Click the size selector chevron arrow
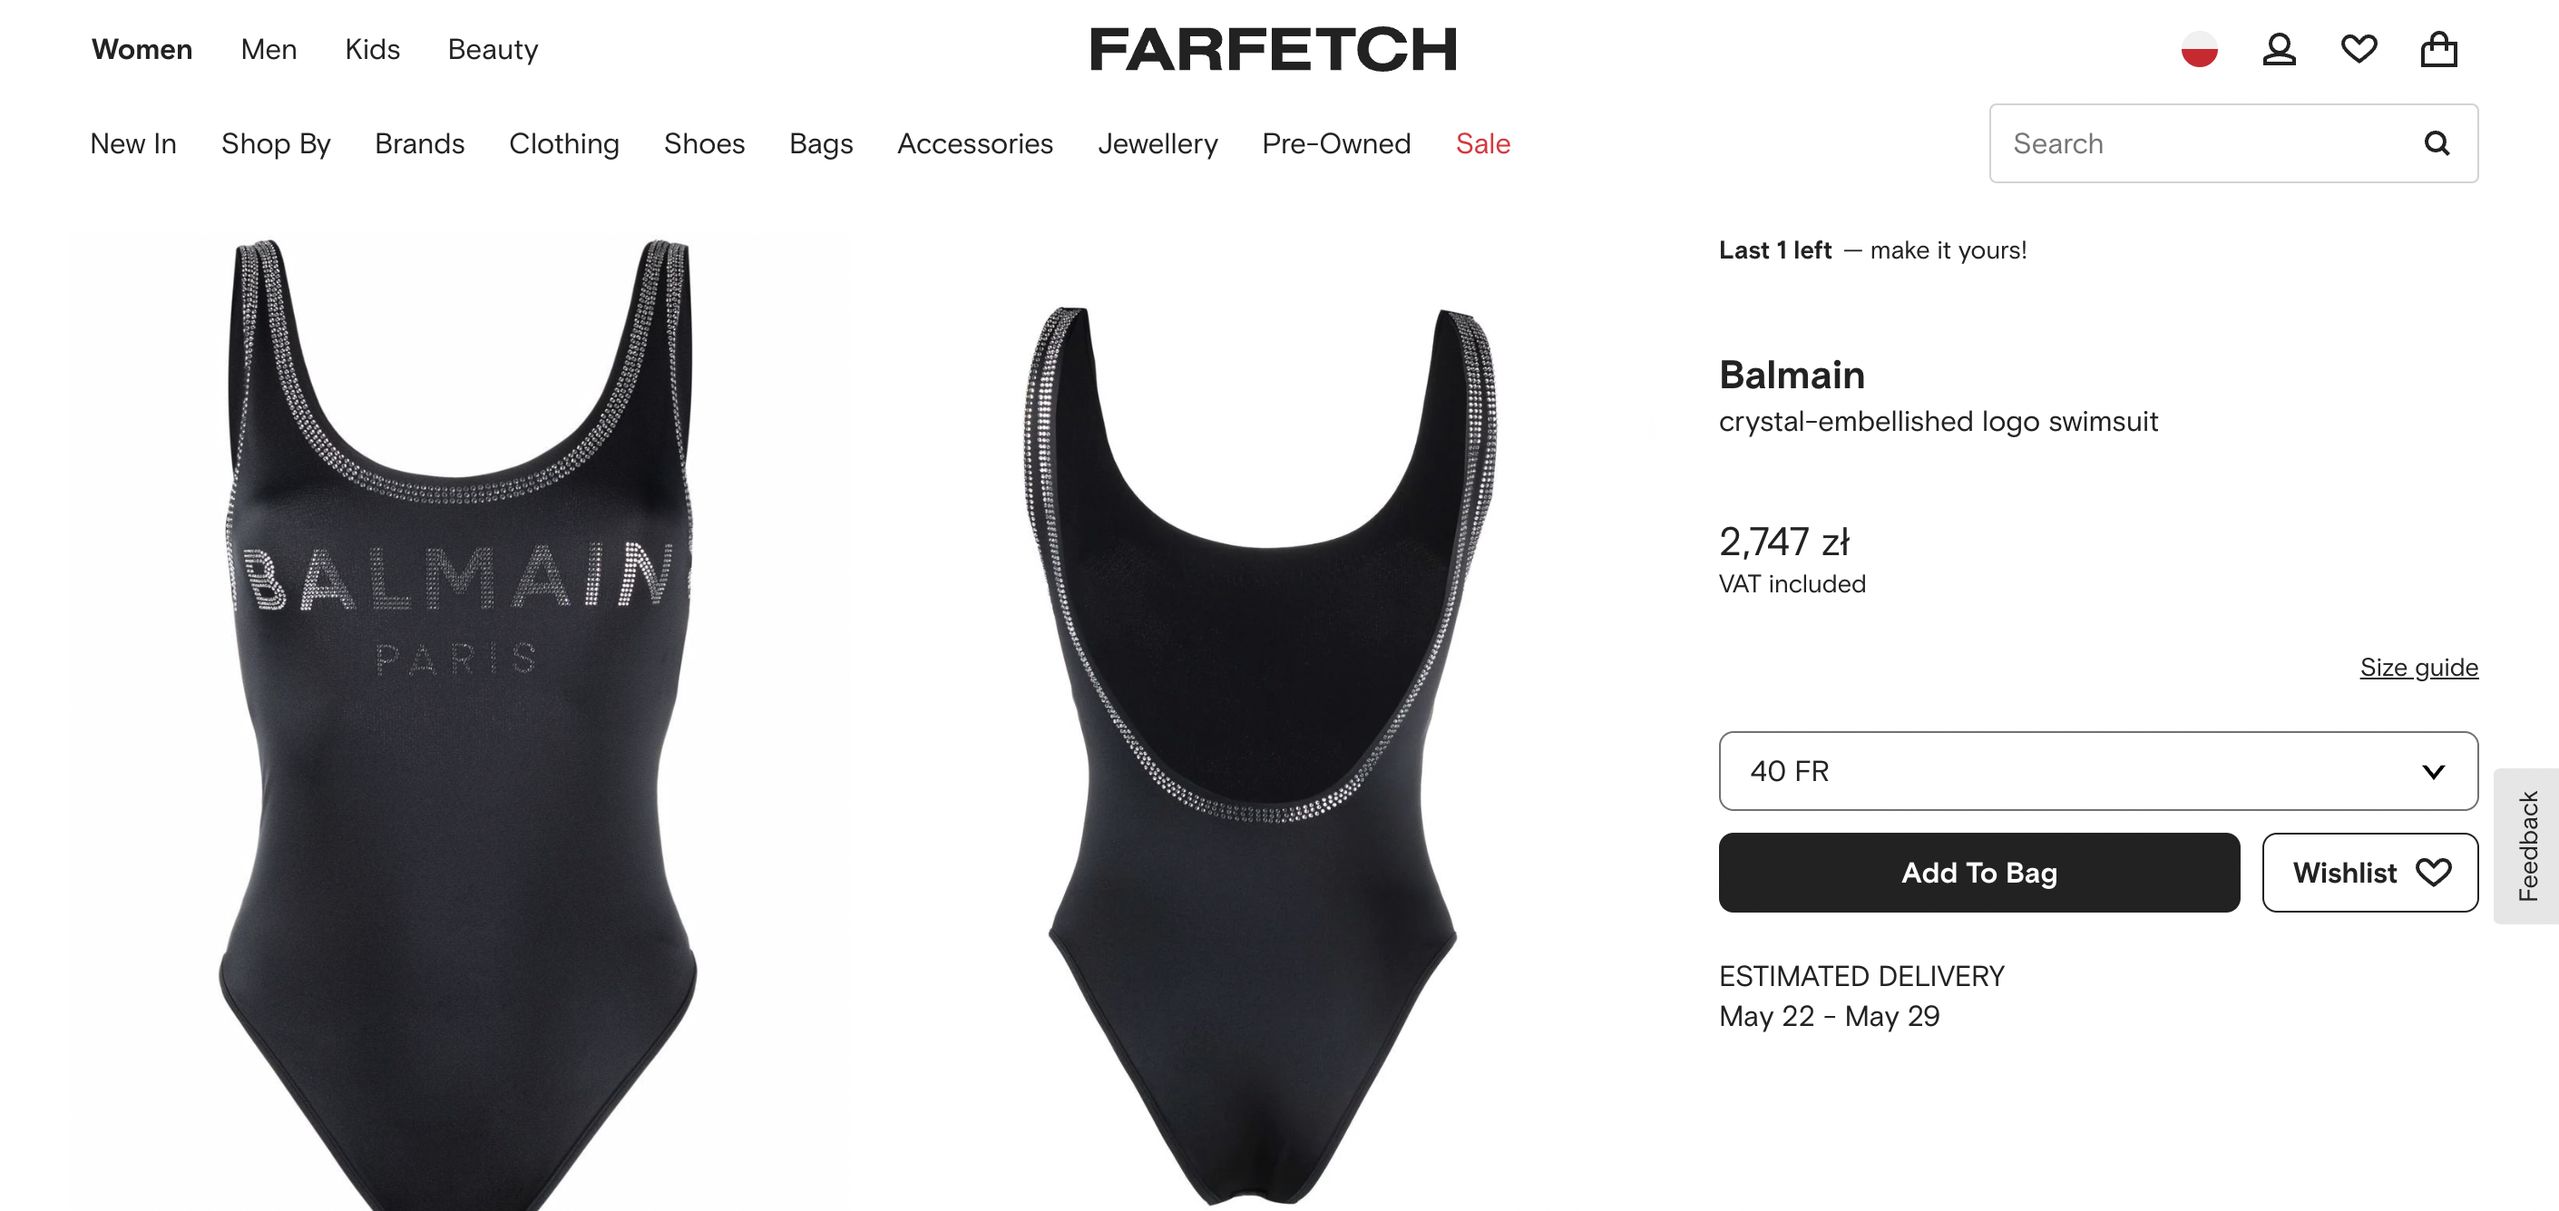The width and height of the screenshot is (2559, 1211). click(2433, 771)
